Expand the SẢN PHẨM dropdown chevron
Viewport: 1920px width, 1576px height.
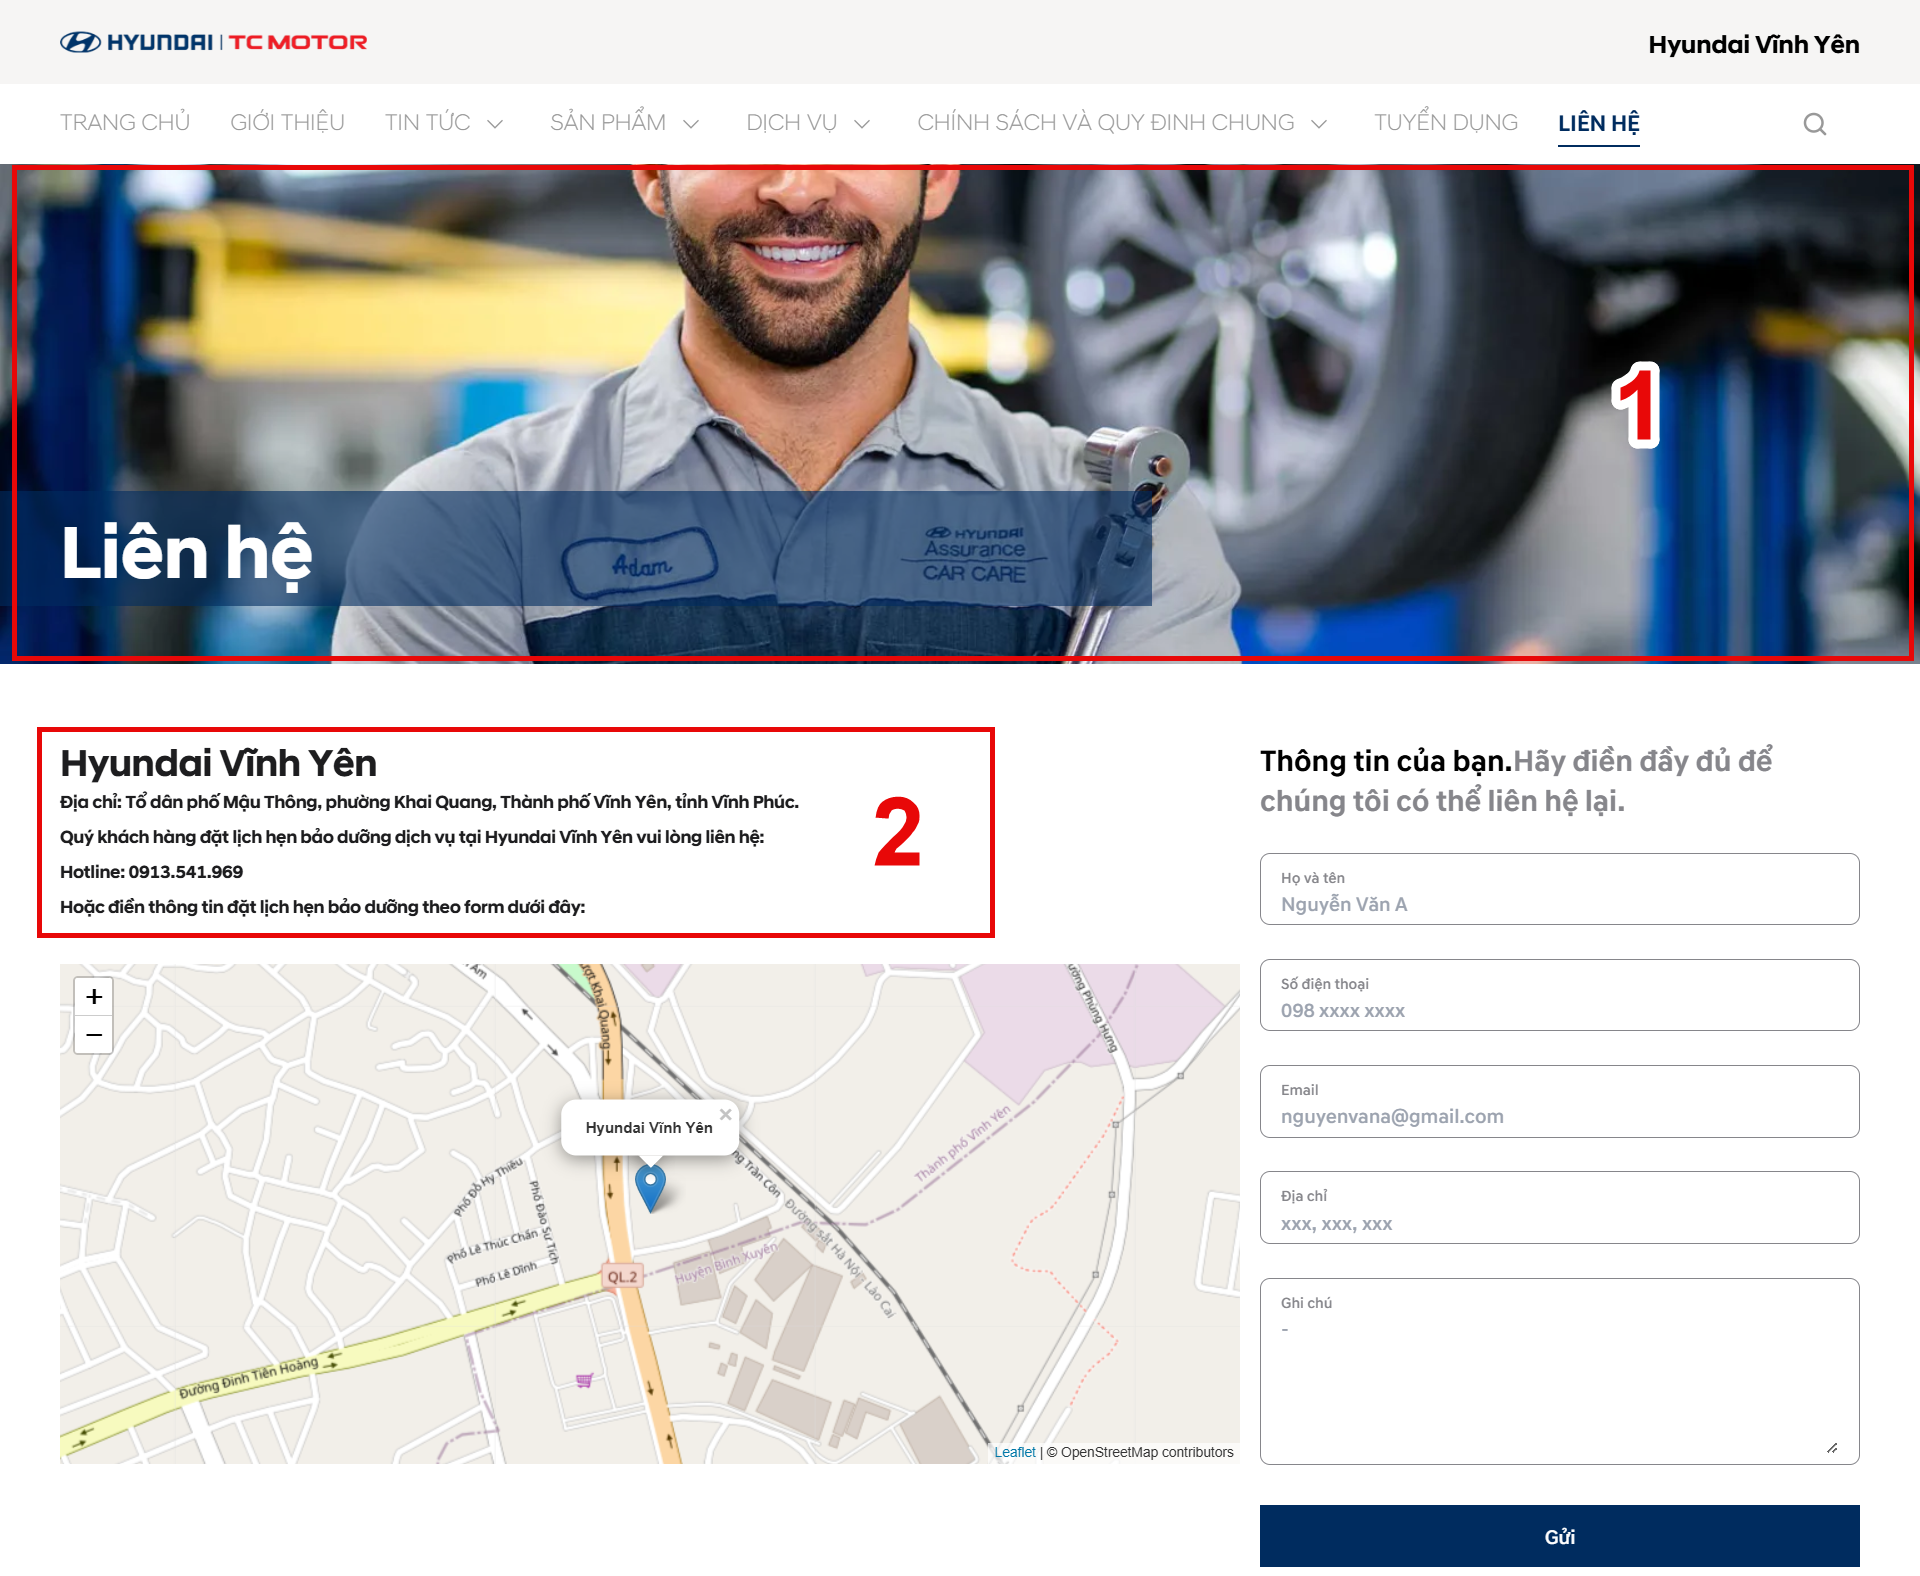tap(691, 124)
